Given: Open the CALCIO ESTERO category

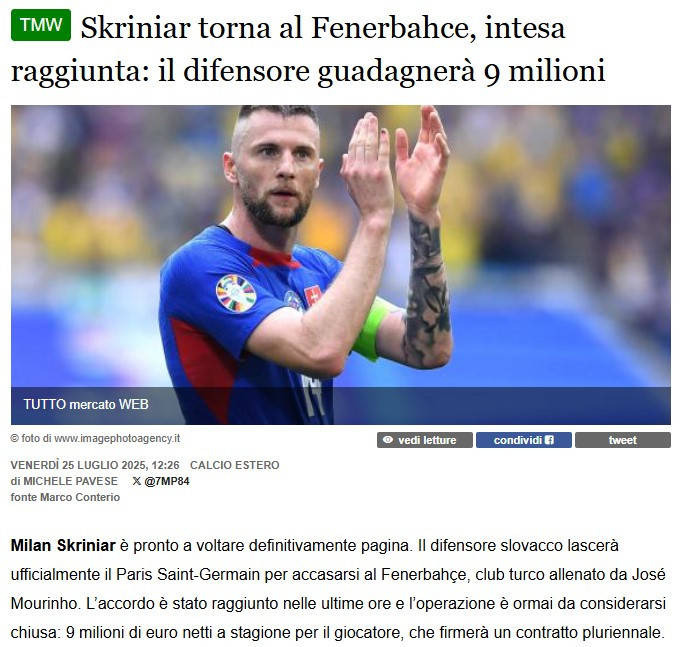Looking at the screenshot, I should (x=234, y=465).
